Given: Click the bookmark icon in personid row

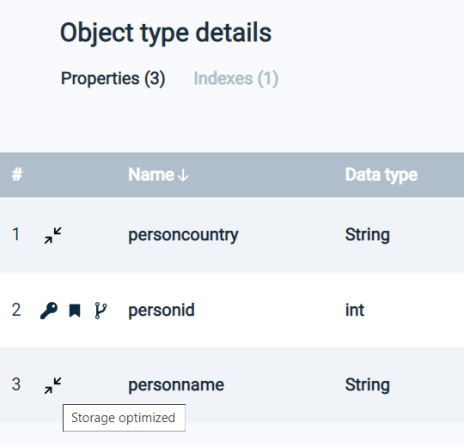Looking at the screenshot, I should coord(75,310).
